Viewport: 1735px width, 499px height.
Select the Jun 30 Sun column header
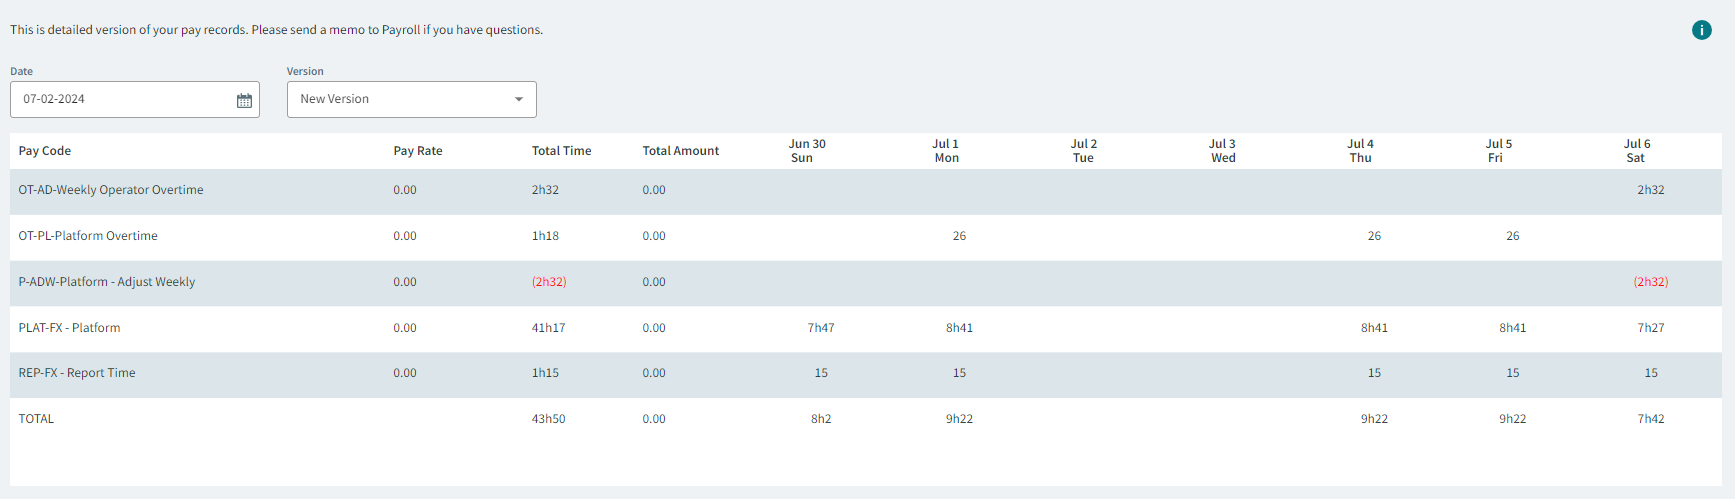806,151
